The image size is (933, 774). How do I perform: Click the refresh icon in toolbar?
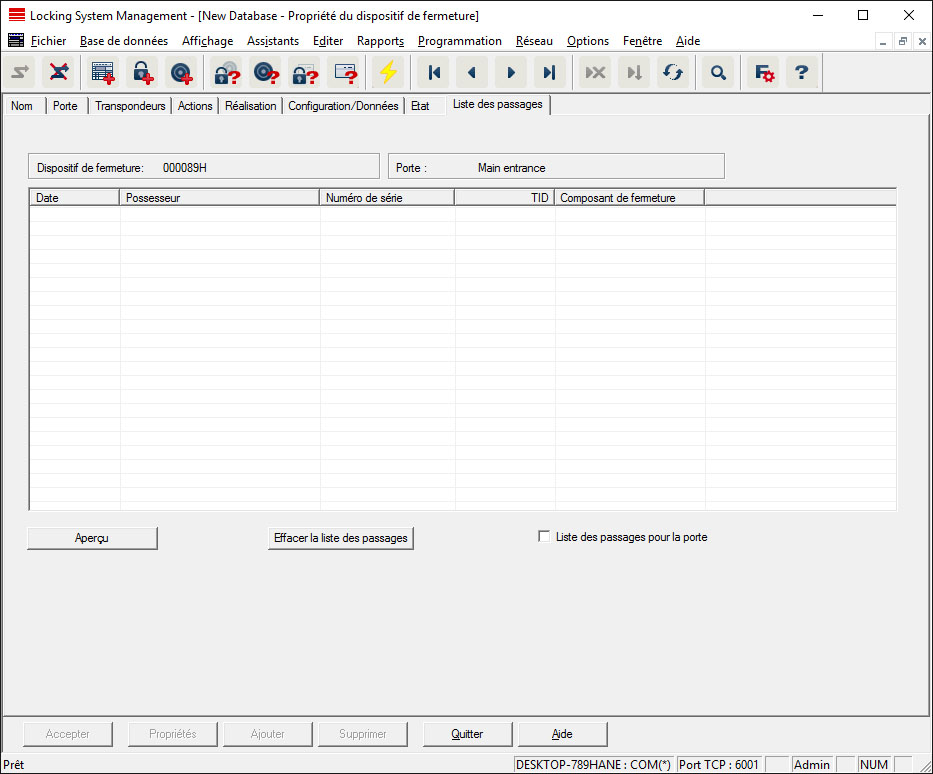pos(673,73)
